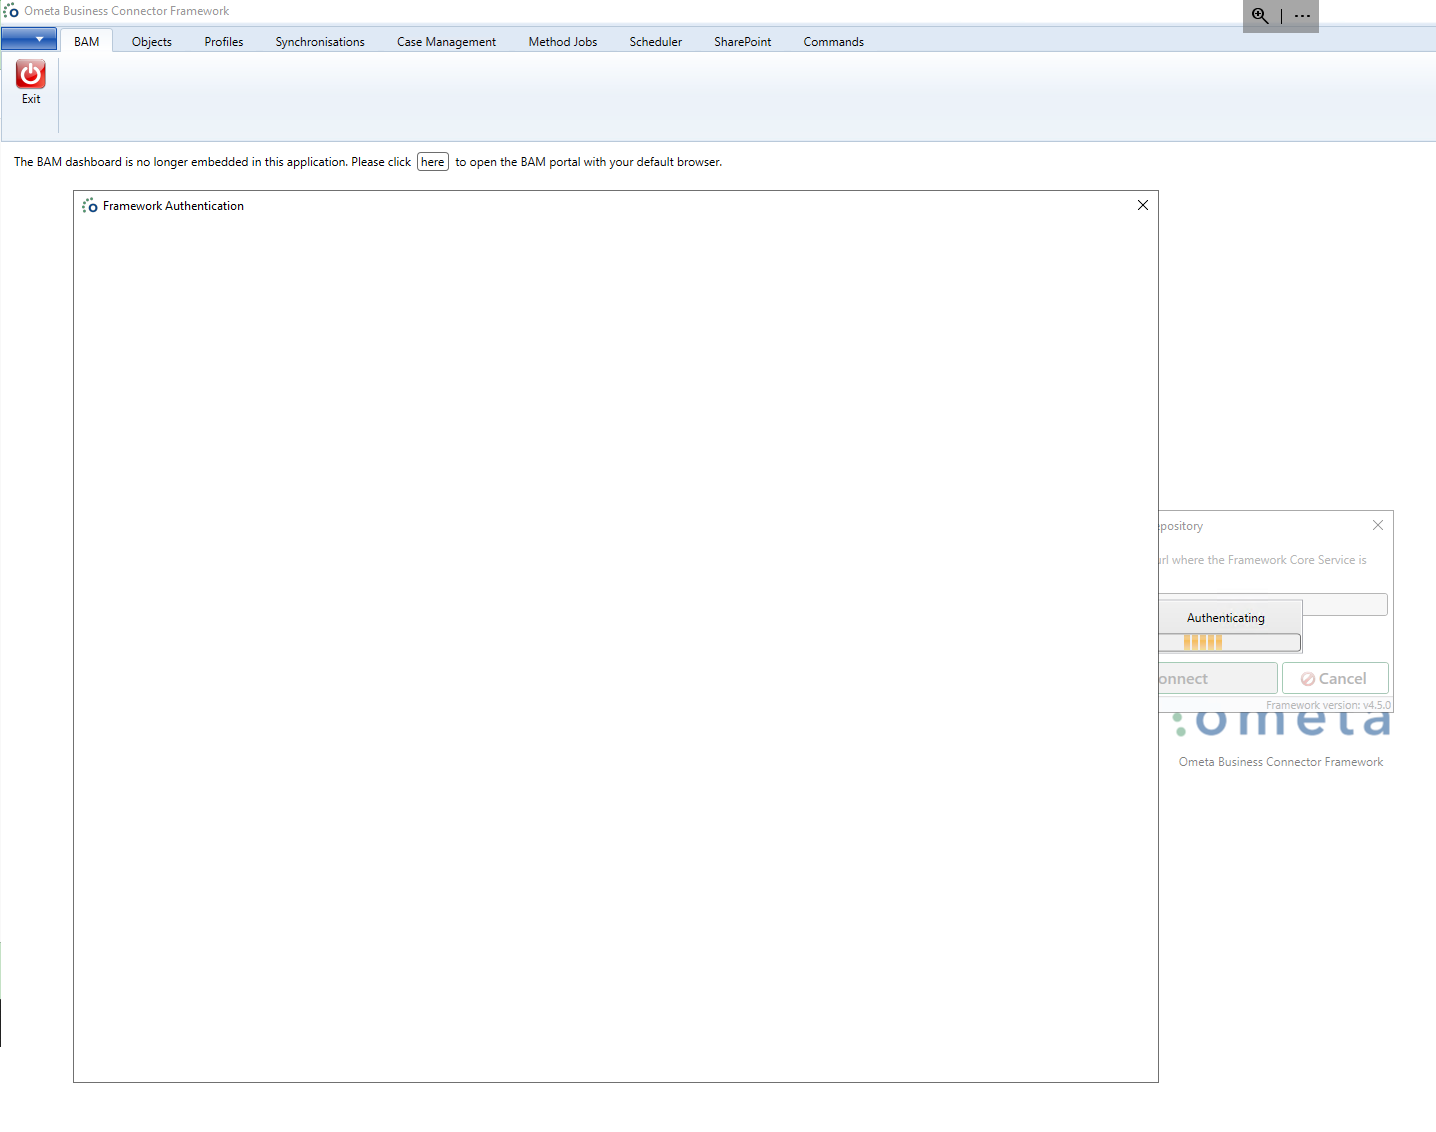Select the SharePoint tab
Viewport: 1436px width, 1132px height.
click(x=743, y=41)
